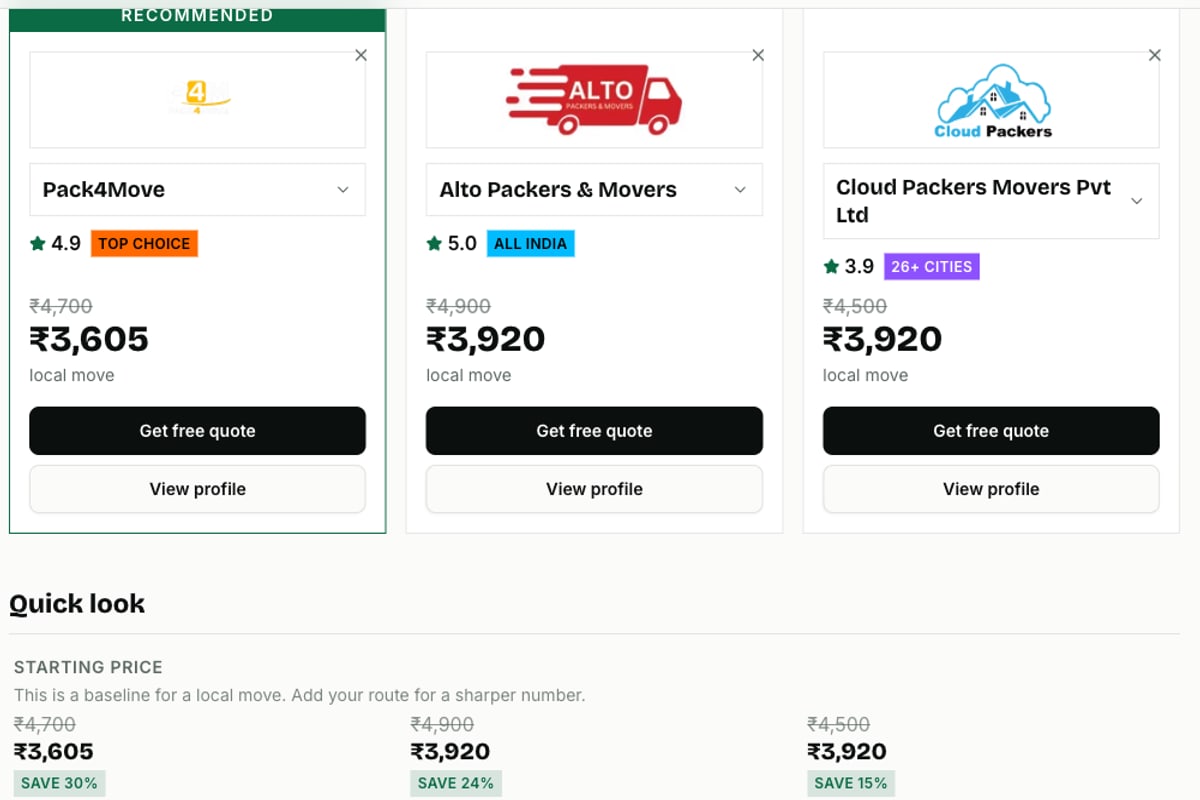Click the purple 26+ CITIES badge

pos(932,267)
